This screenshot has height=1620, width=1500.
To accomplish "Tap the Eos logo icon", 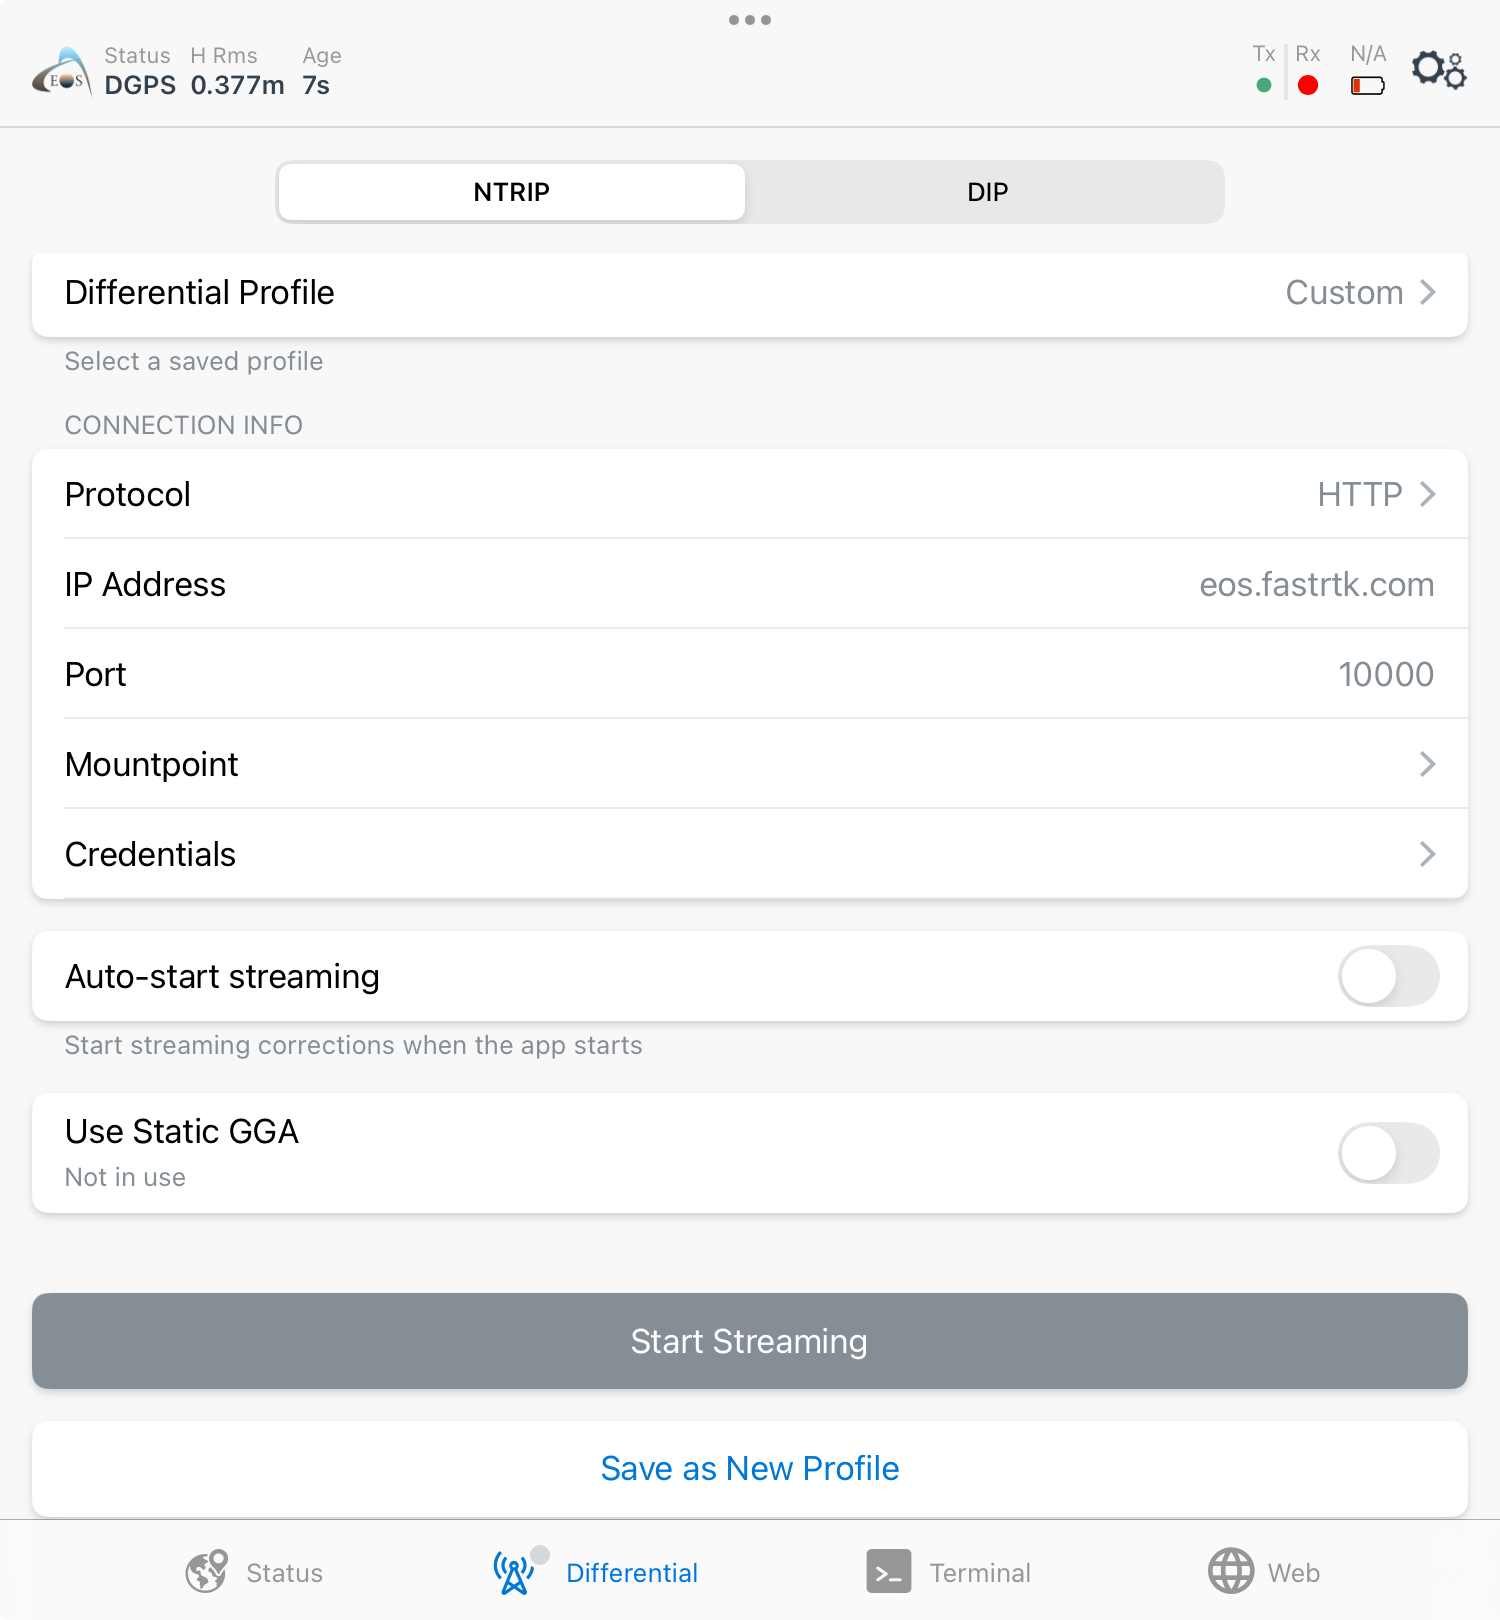I will (62, 72).
